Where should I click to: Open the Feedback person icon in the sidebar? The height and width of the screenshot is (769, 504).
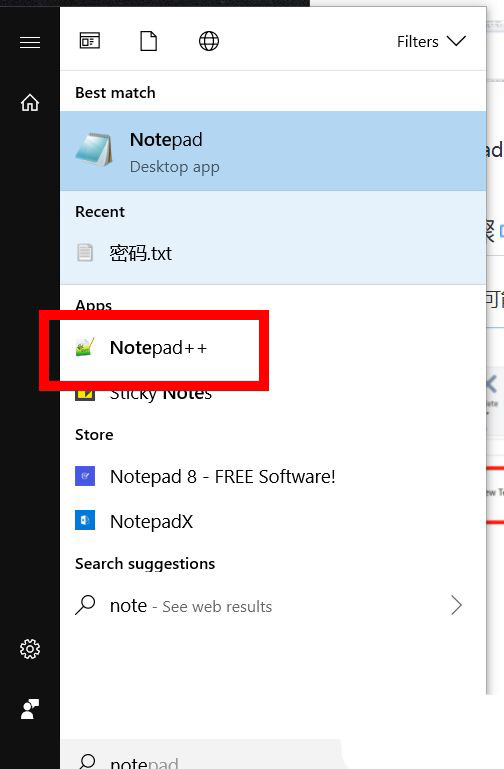tap(30, 709)
